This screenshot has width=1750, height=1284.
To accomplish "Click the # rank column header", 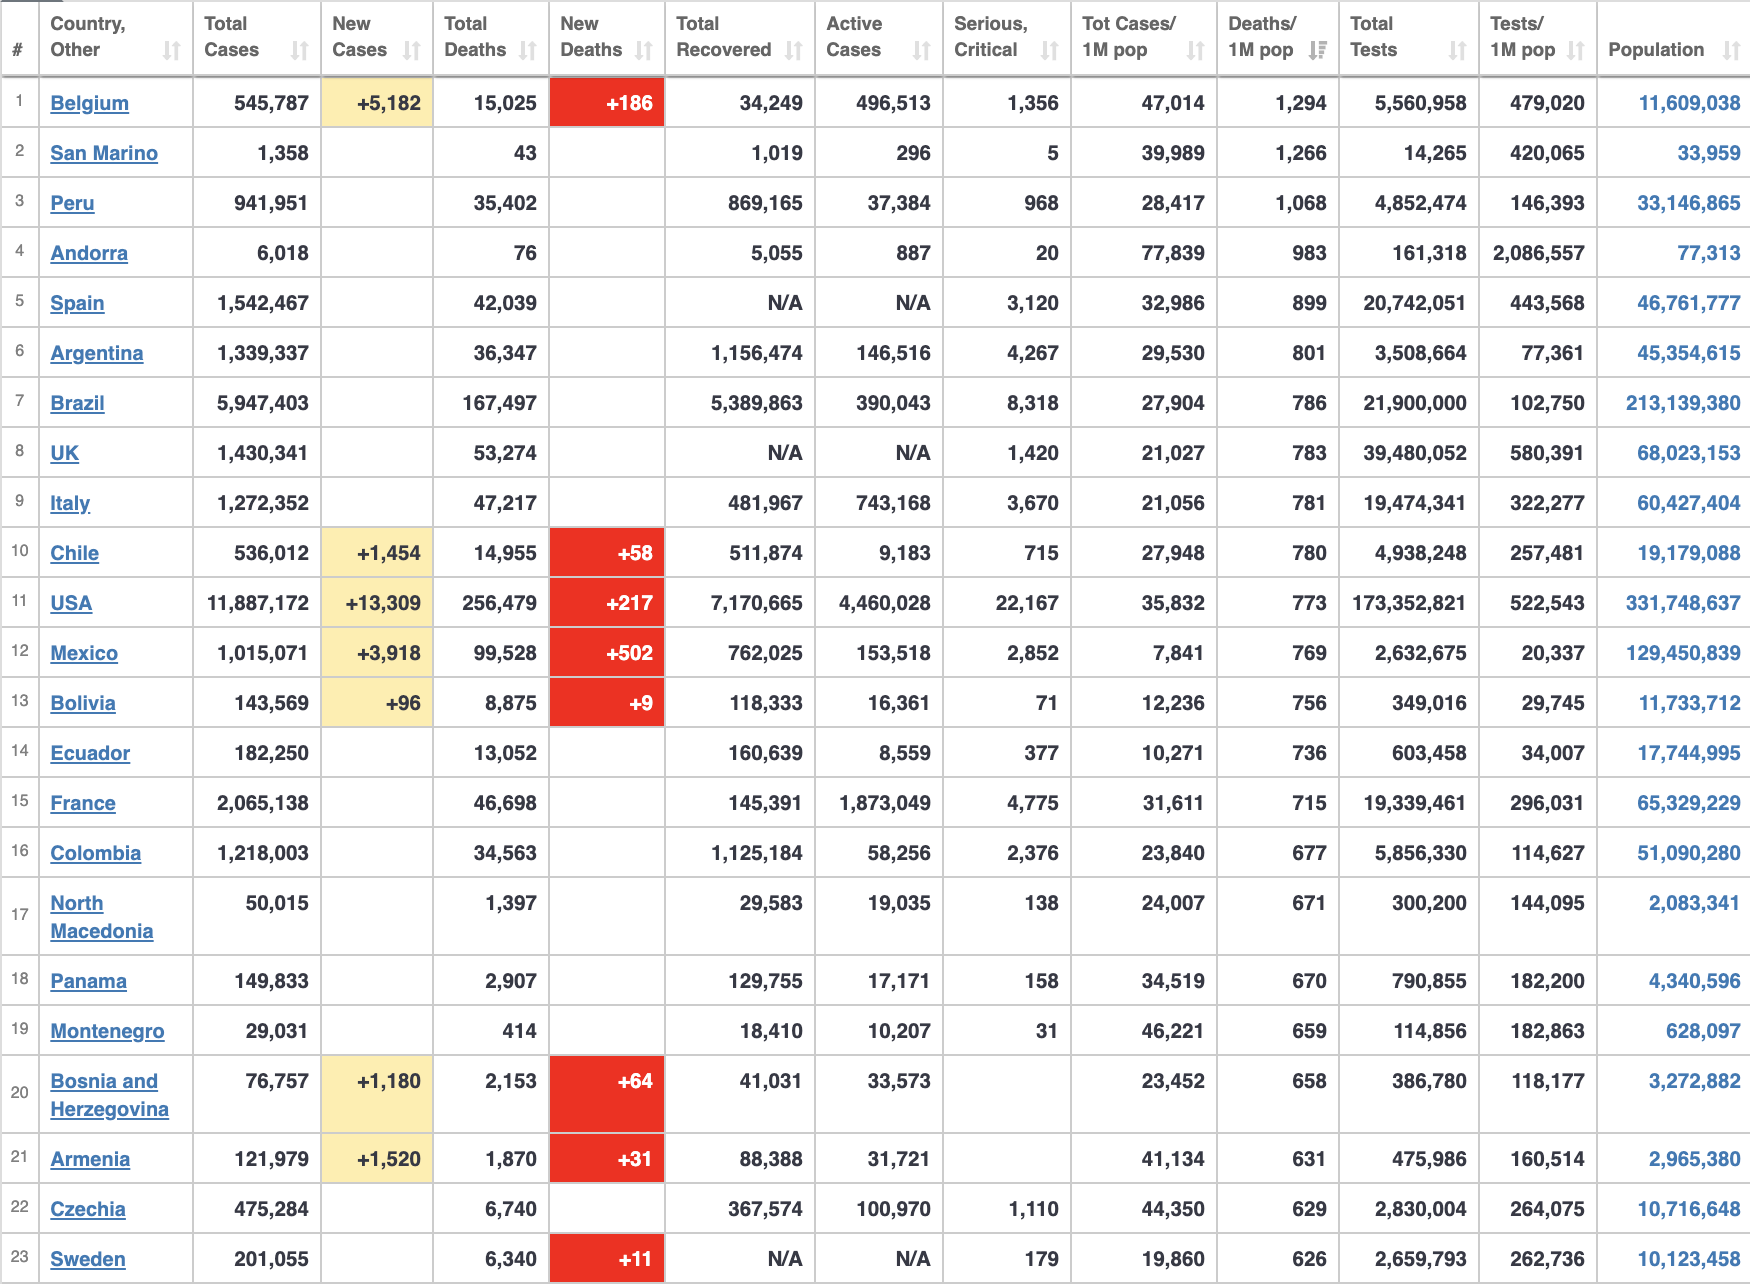I will (x=18, y=50).
